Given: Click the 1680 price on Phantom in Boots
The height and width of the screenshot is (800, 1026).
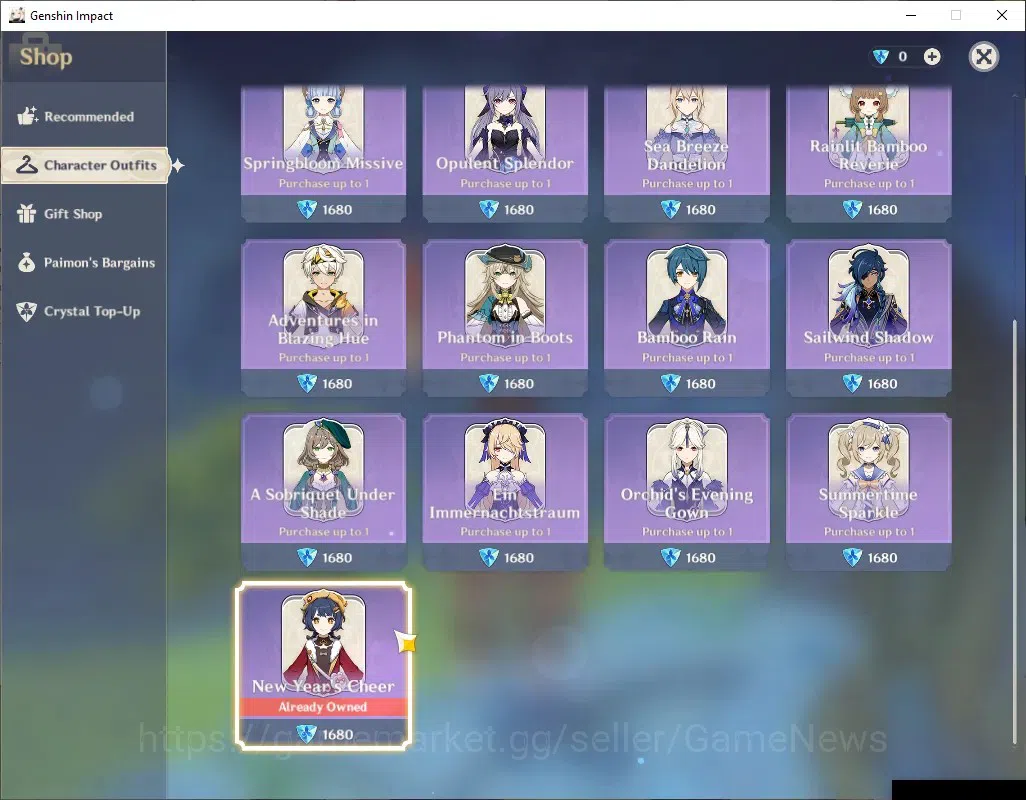Looking at the screenshot, I should click(x=519, y=384).
